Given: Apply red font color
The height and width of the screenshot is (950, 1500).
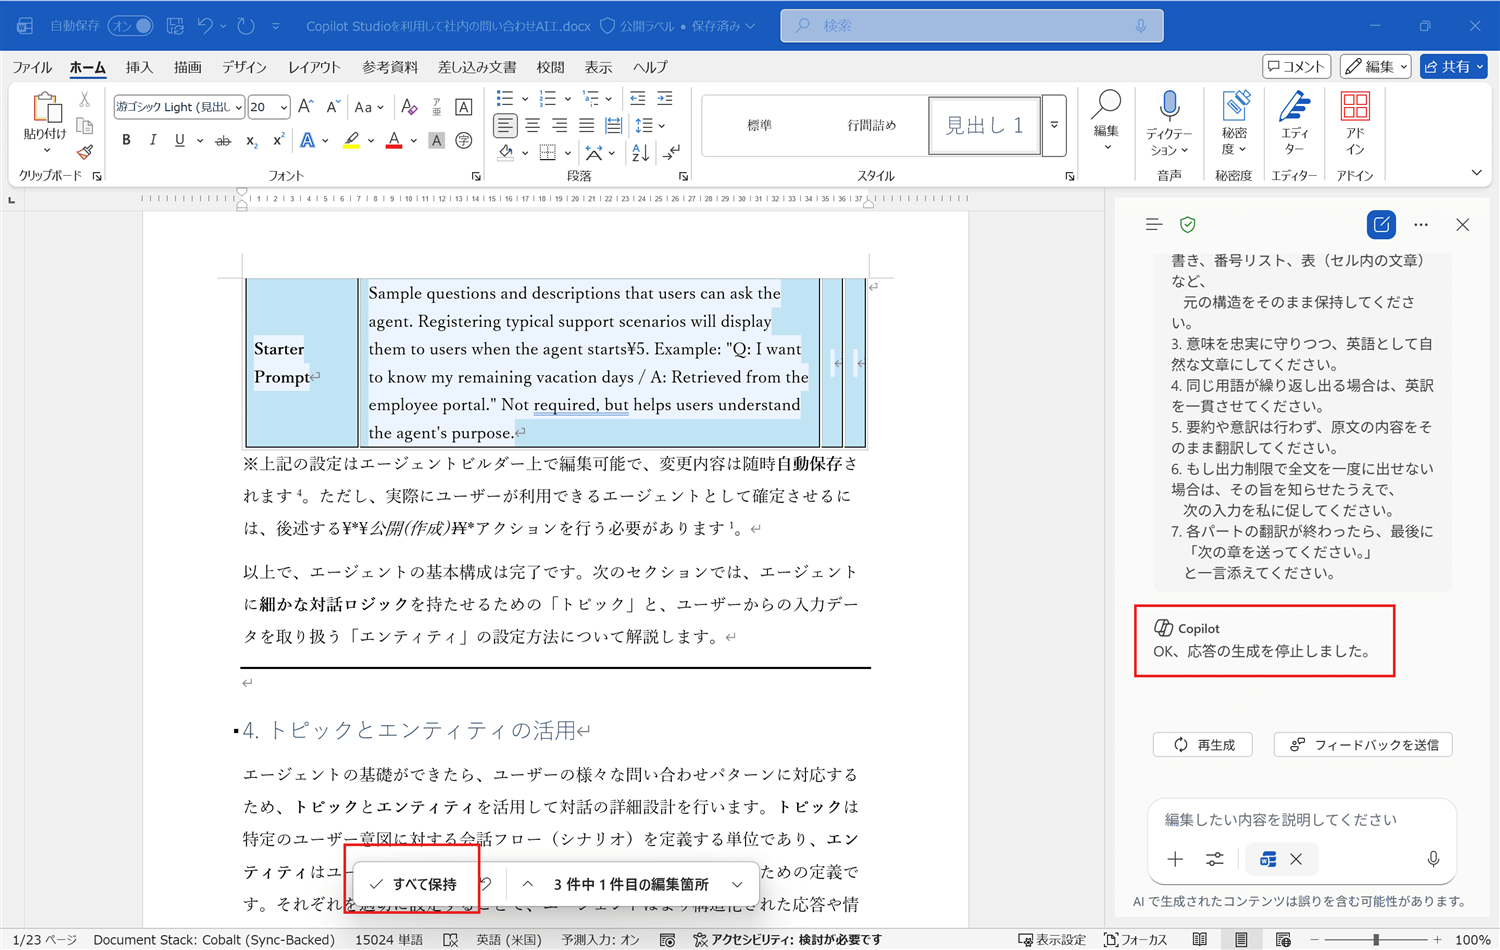Looking at the screenshot, I should [x=394, y=141].
